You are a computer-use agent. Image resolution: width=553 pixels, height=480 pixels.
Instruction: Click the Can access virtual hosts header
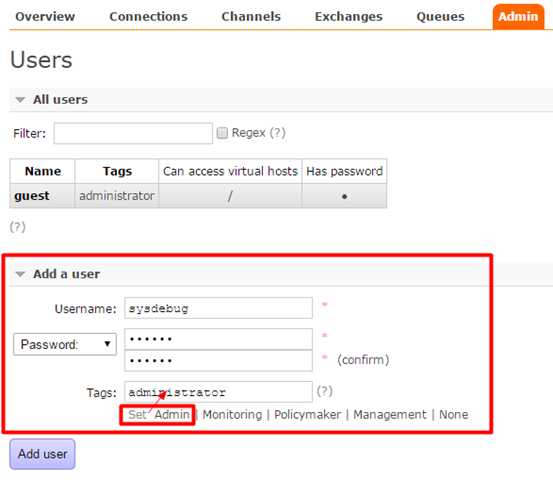(230, 171)
